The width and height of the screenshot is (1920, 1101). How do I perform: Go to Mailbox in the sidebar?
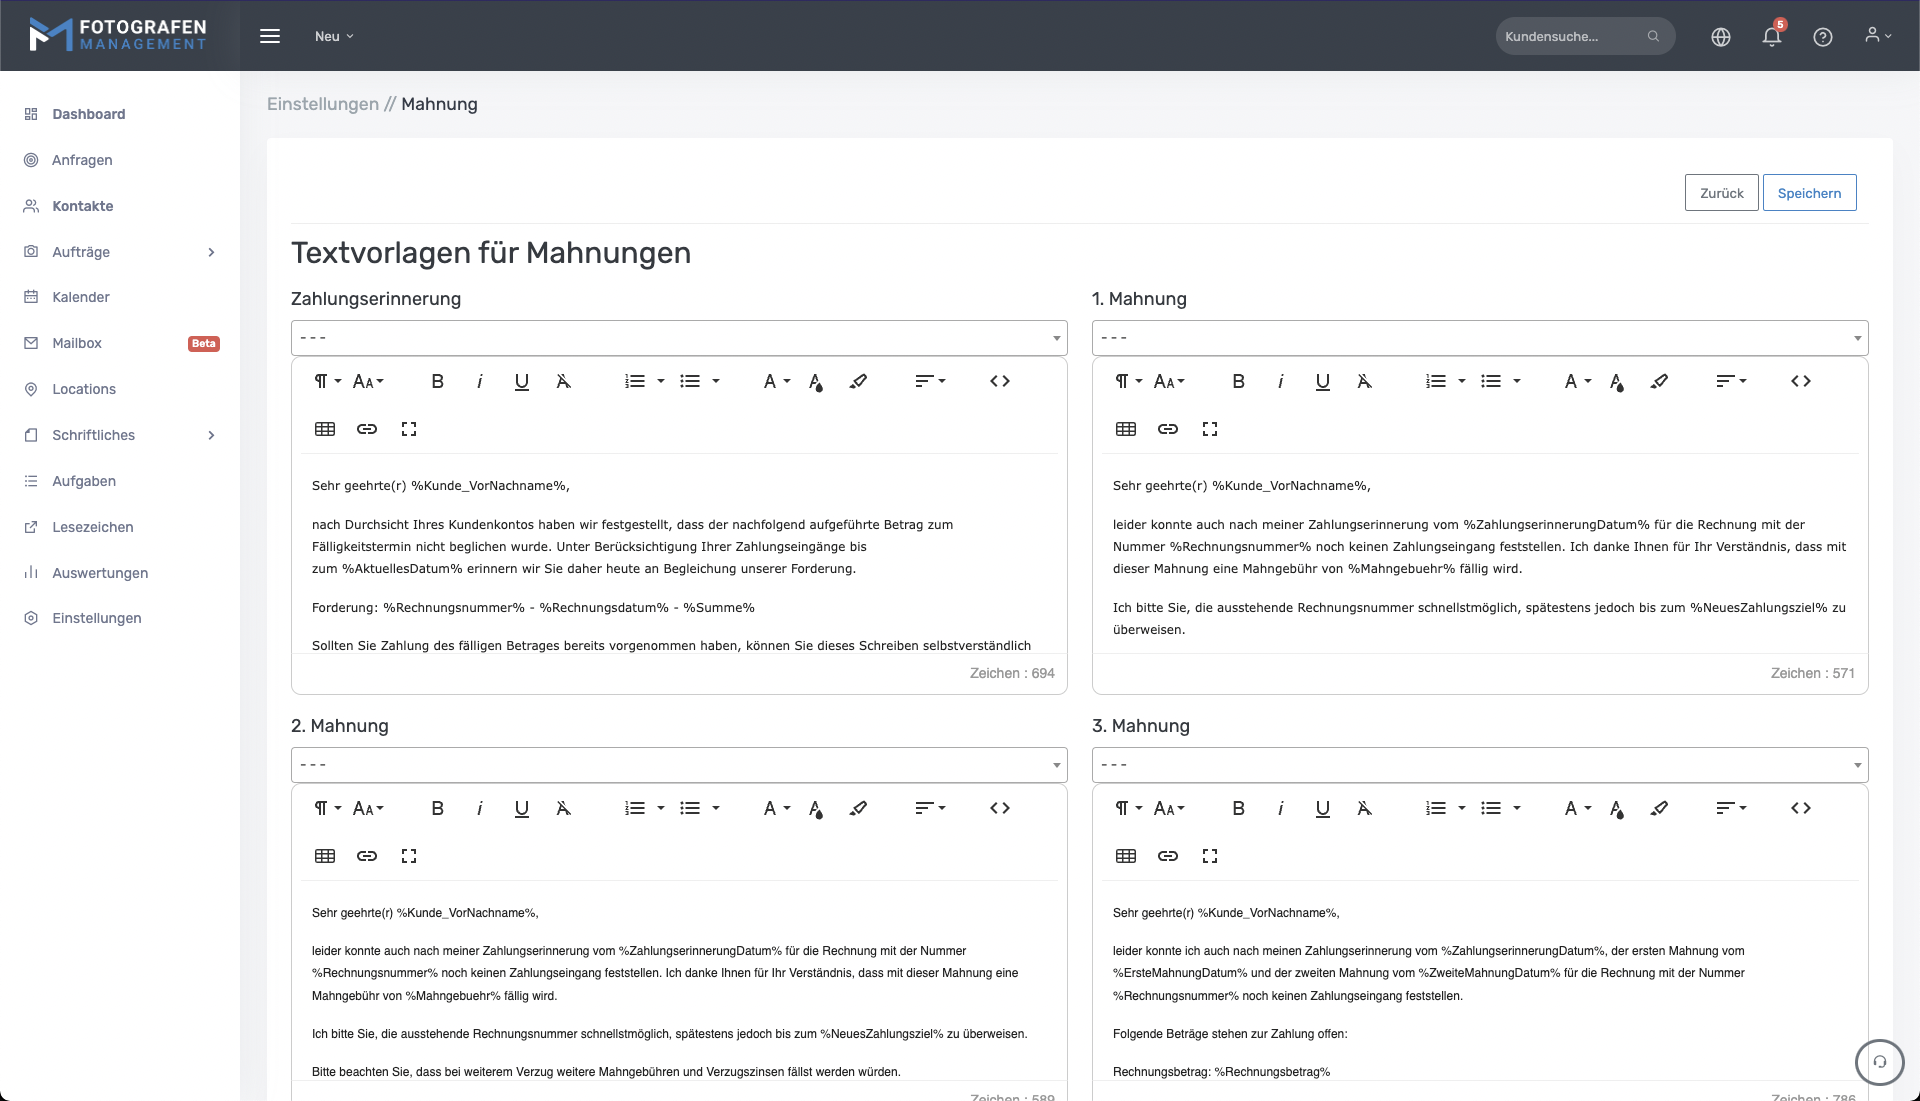[77, 343]
